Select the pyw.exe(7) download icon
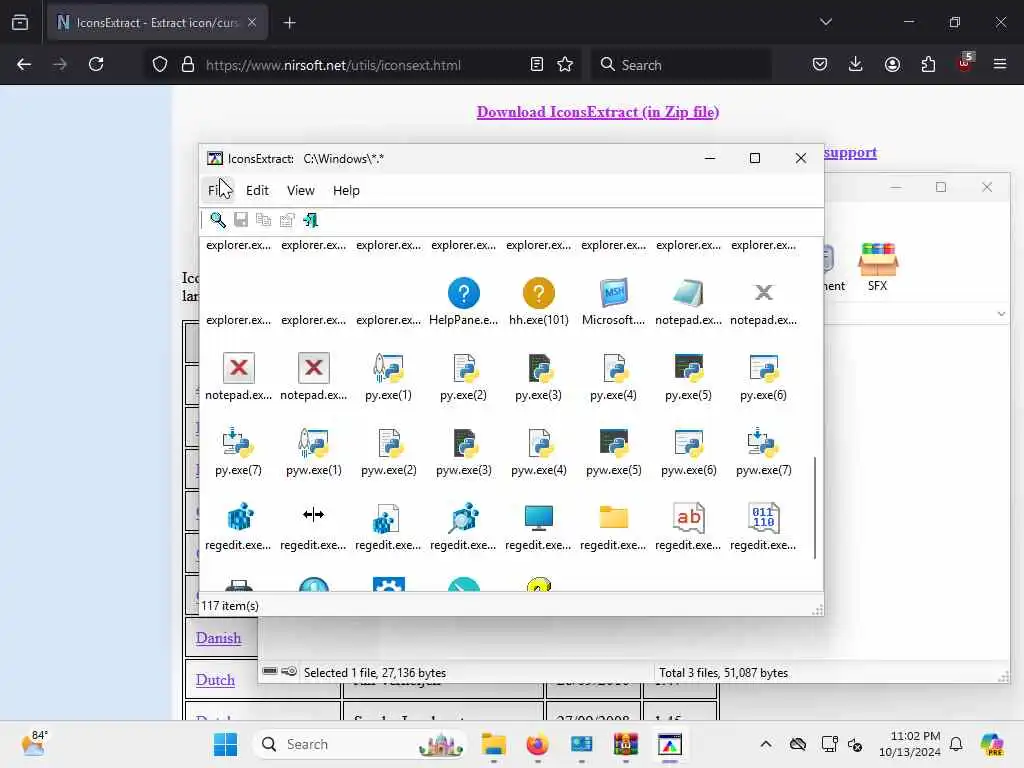1024x768 pixels. (x=763, y=443)
